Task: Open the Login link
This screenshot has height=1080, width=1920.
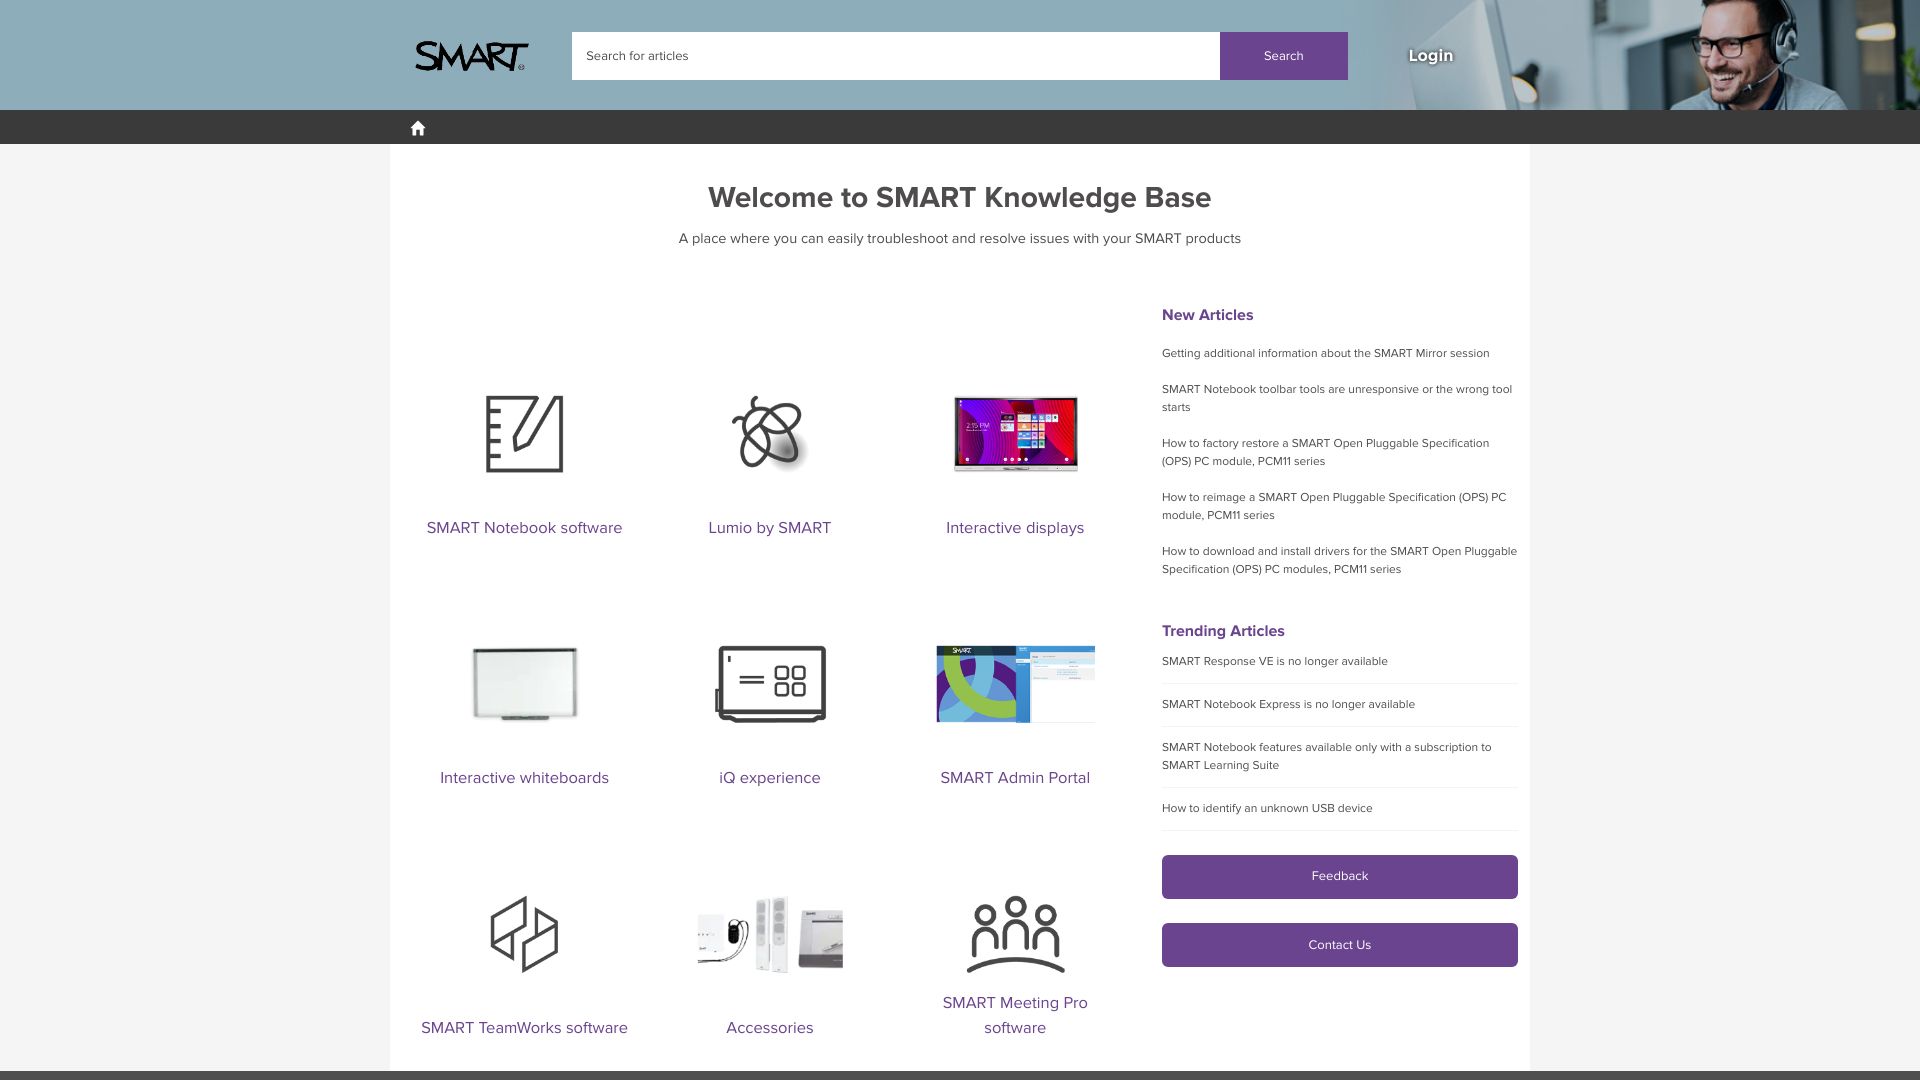Action: click(1430, 56)
